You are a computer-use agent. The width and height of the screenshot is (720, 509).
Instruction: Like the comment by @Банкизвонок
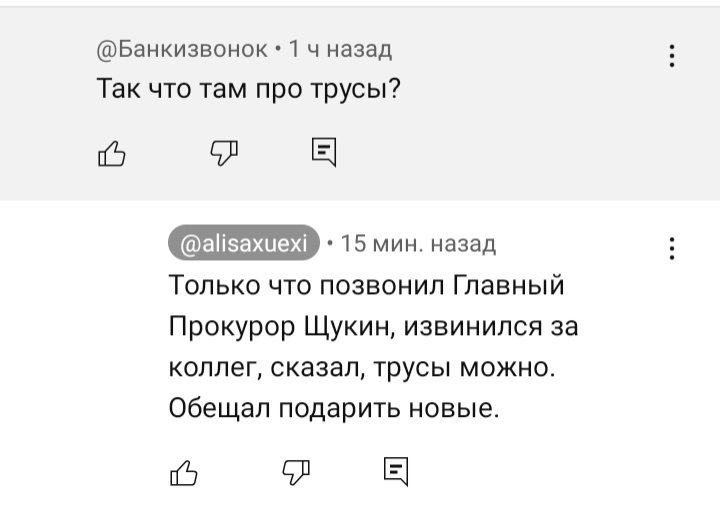click(112, 153)
